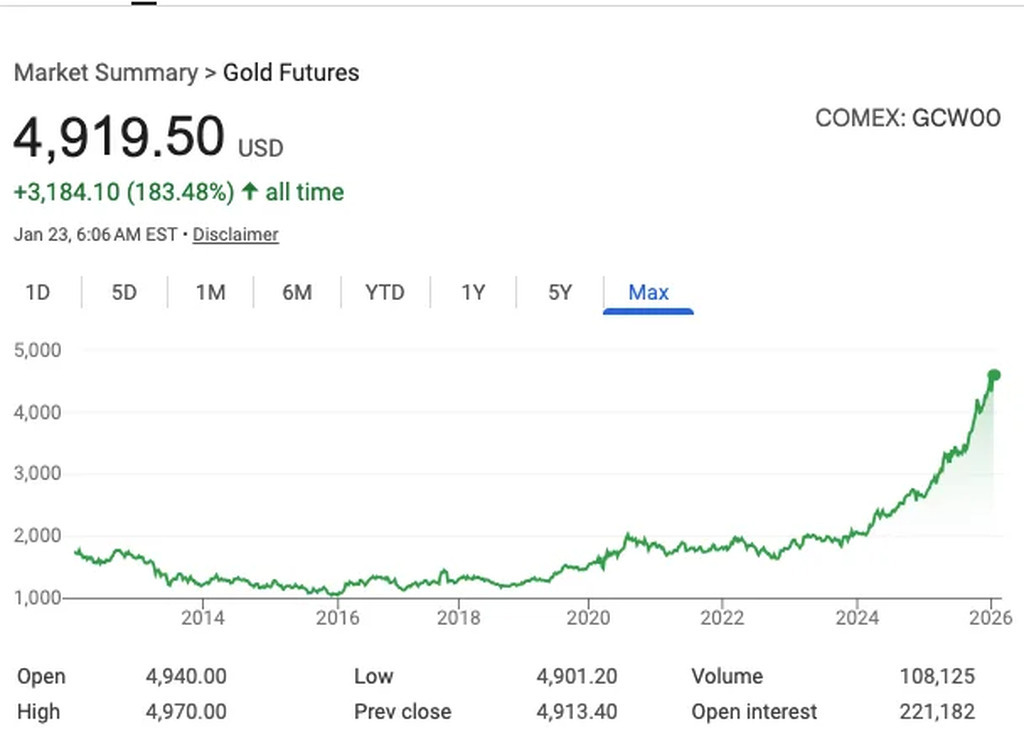
Task: Click the 4,919.50 current price
Action: pos(119,137)
